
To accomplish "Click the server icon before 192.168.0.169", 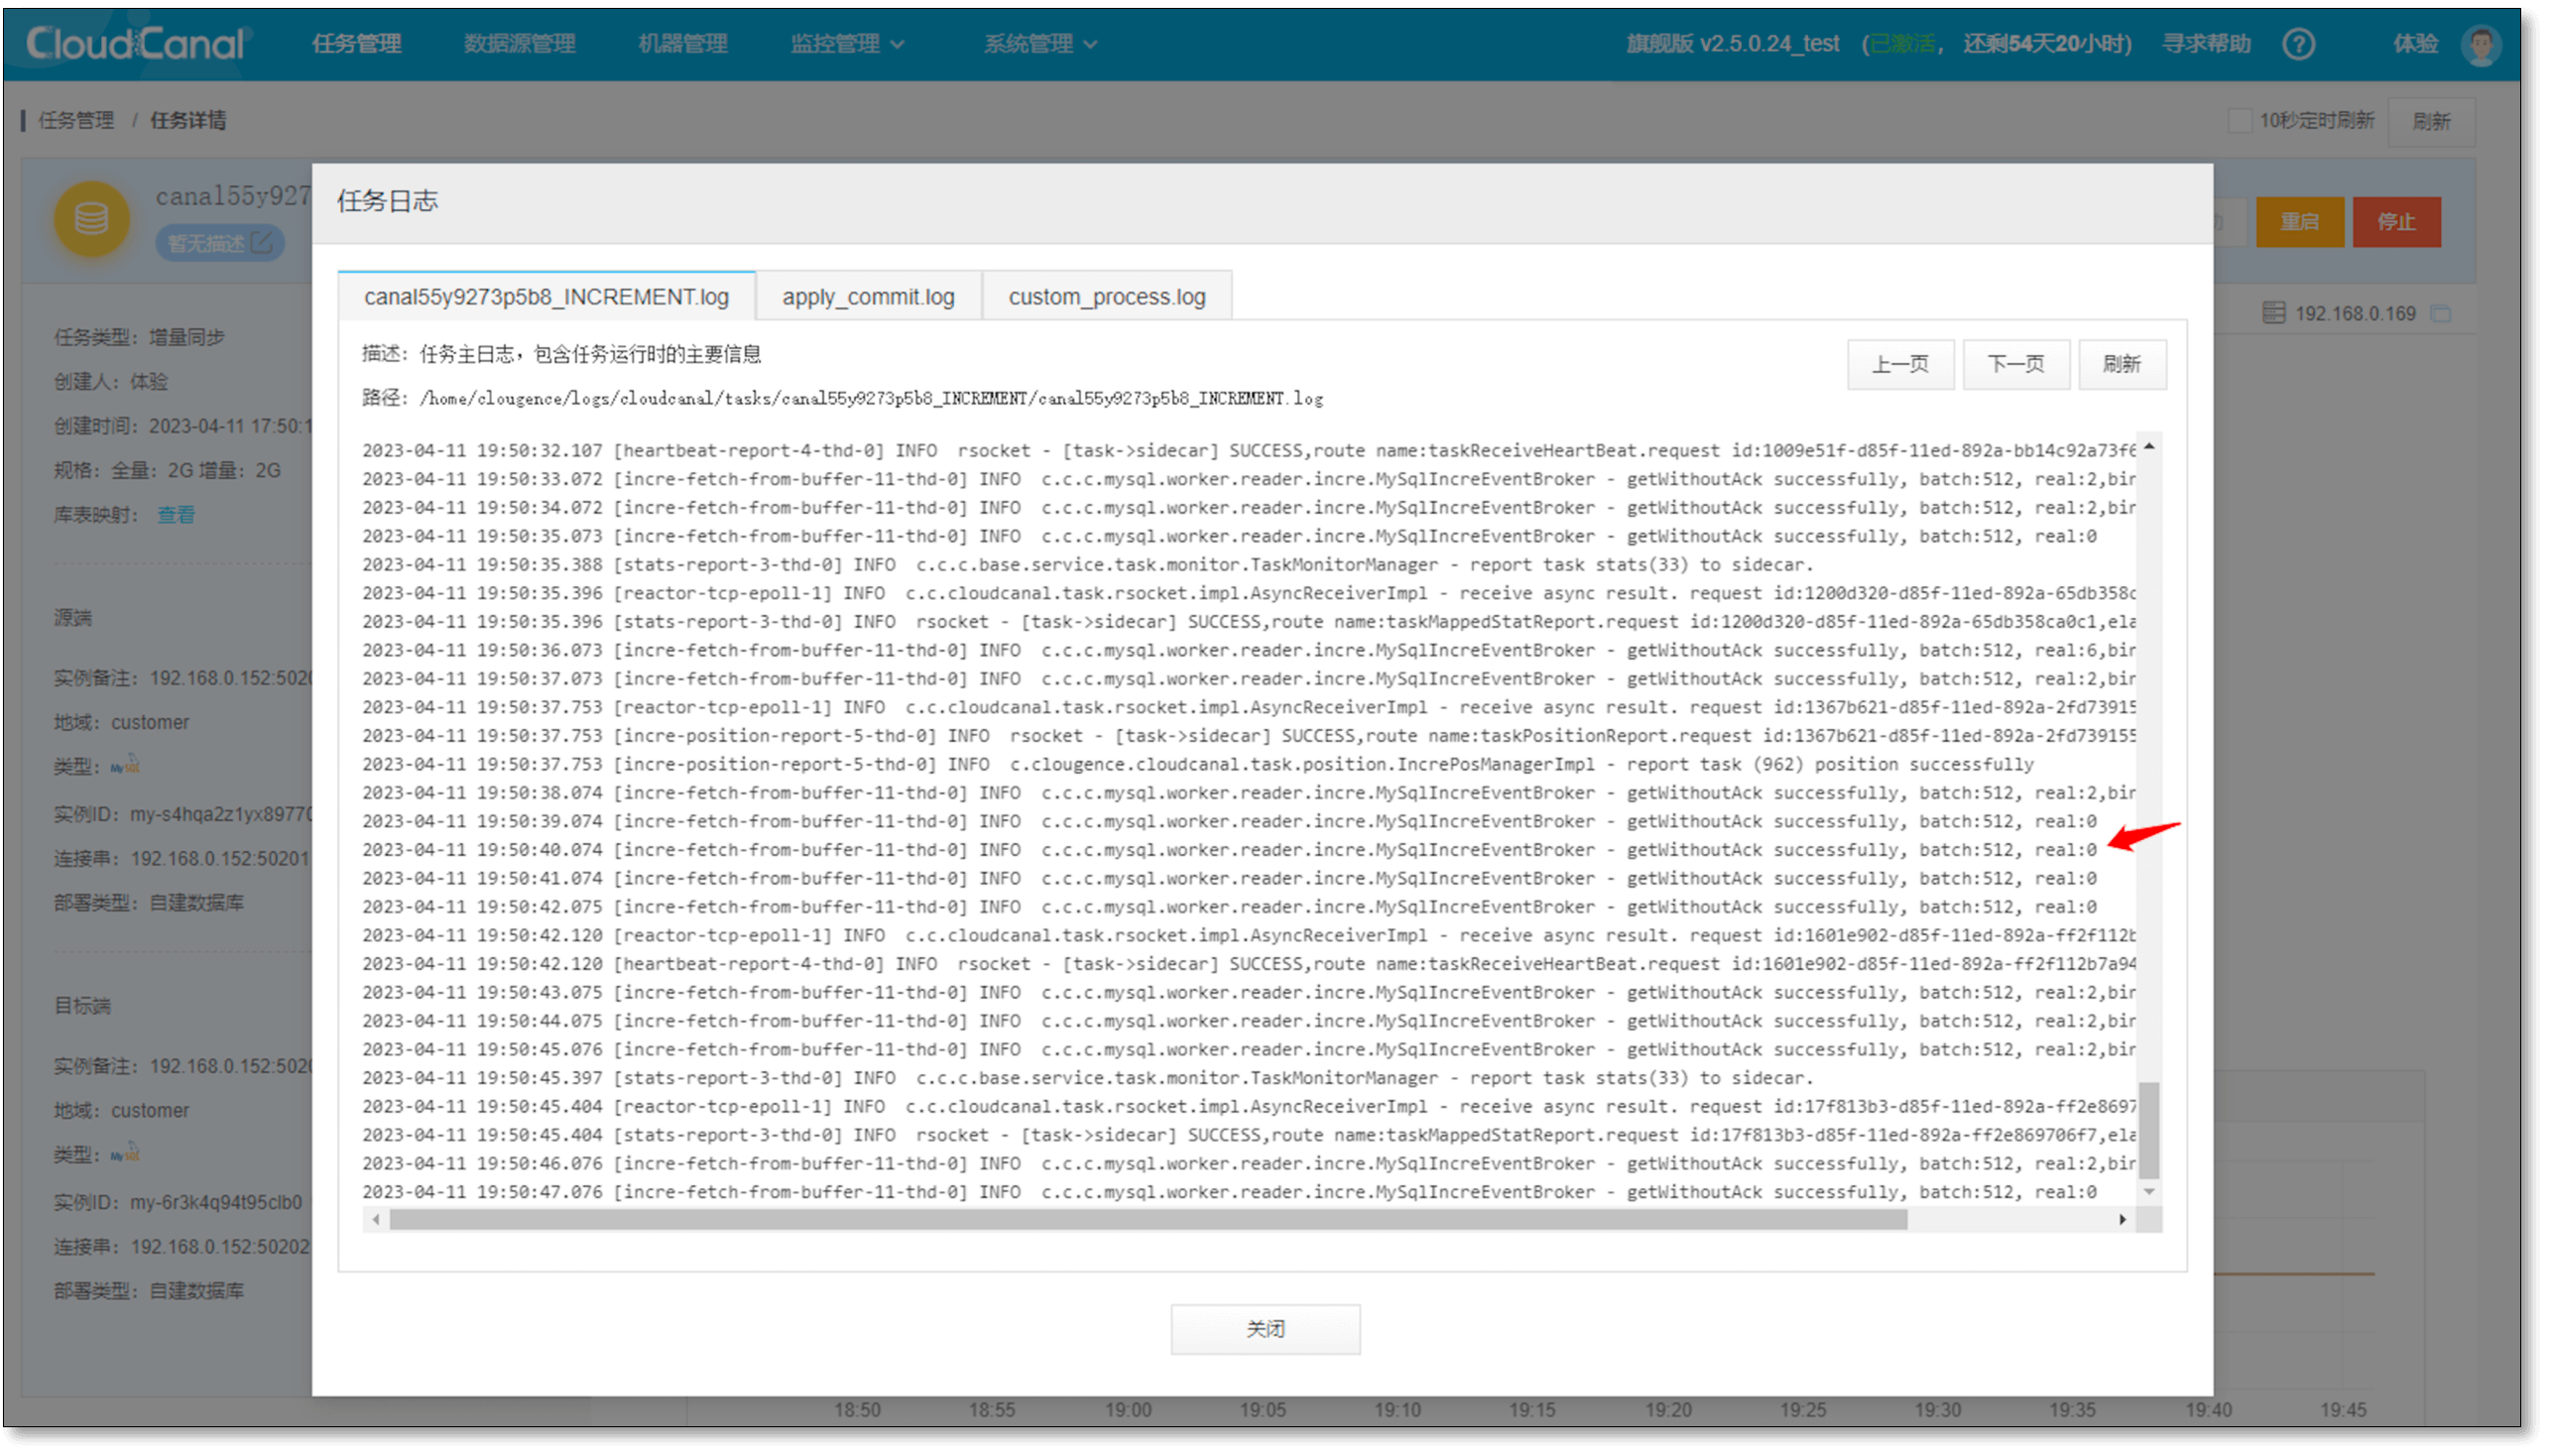I will (x=2272, y=313).
